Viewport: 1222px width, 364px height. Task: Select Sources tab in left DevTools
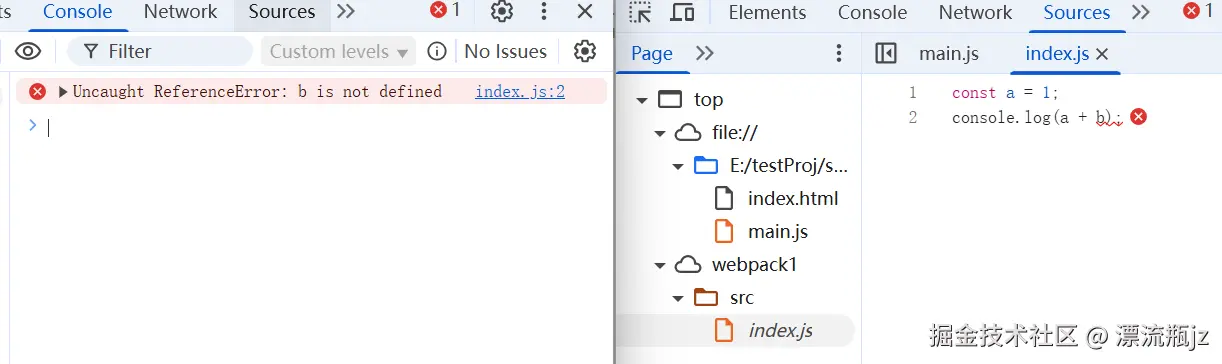282,13
